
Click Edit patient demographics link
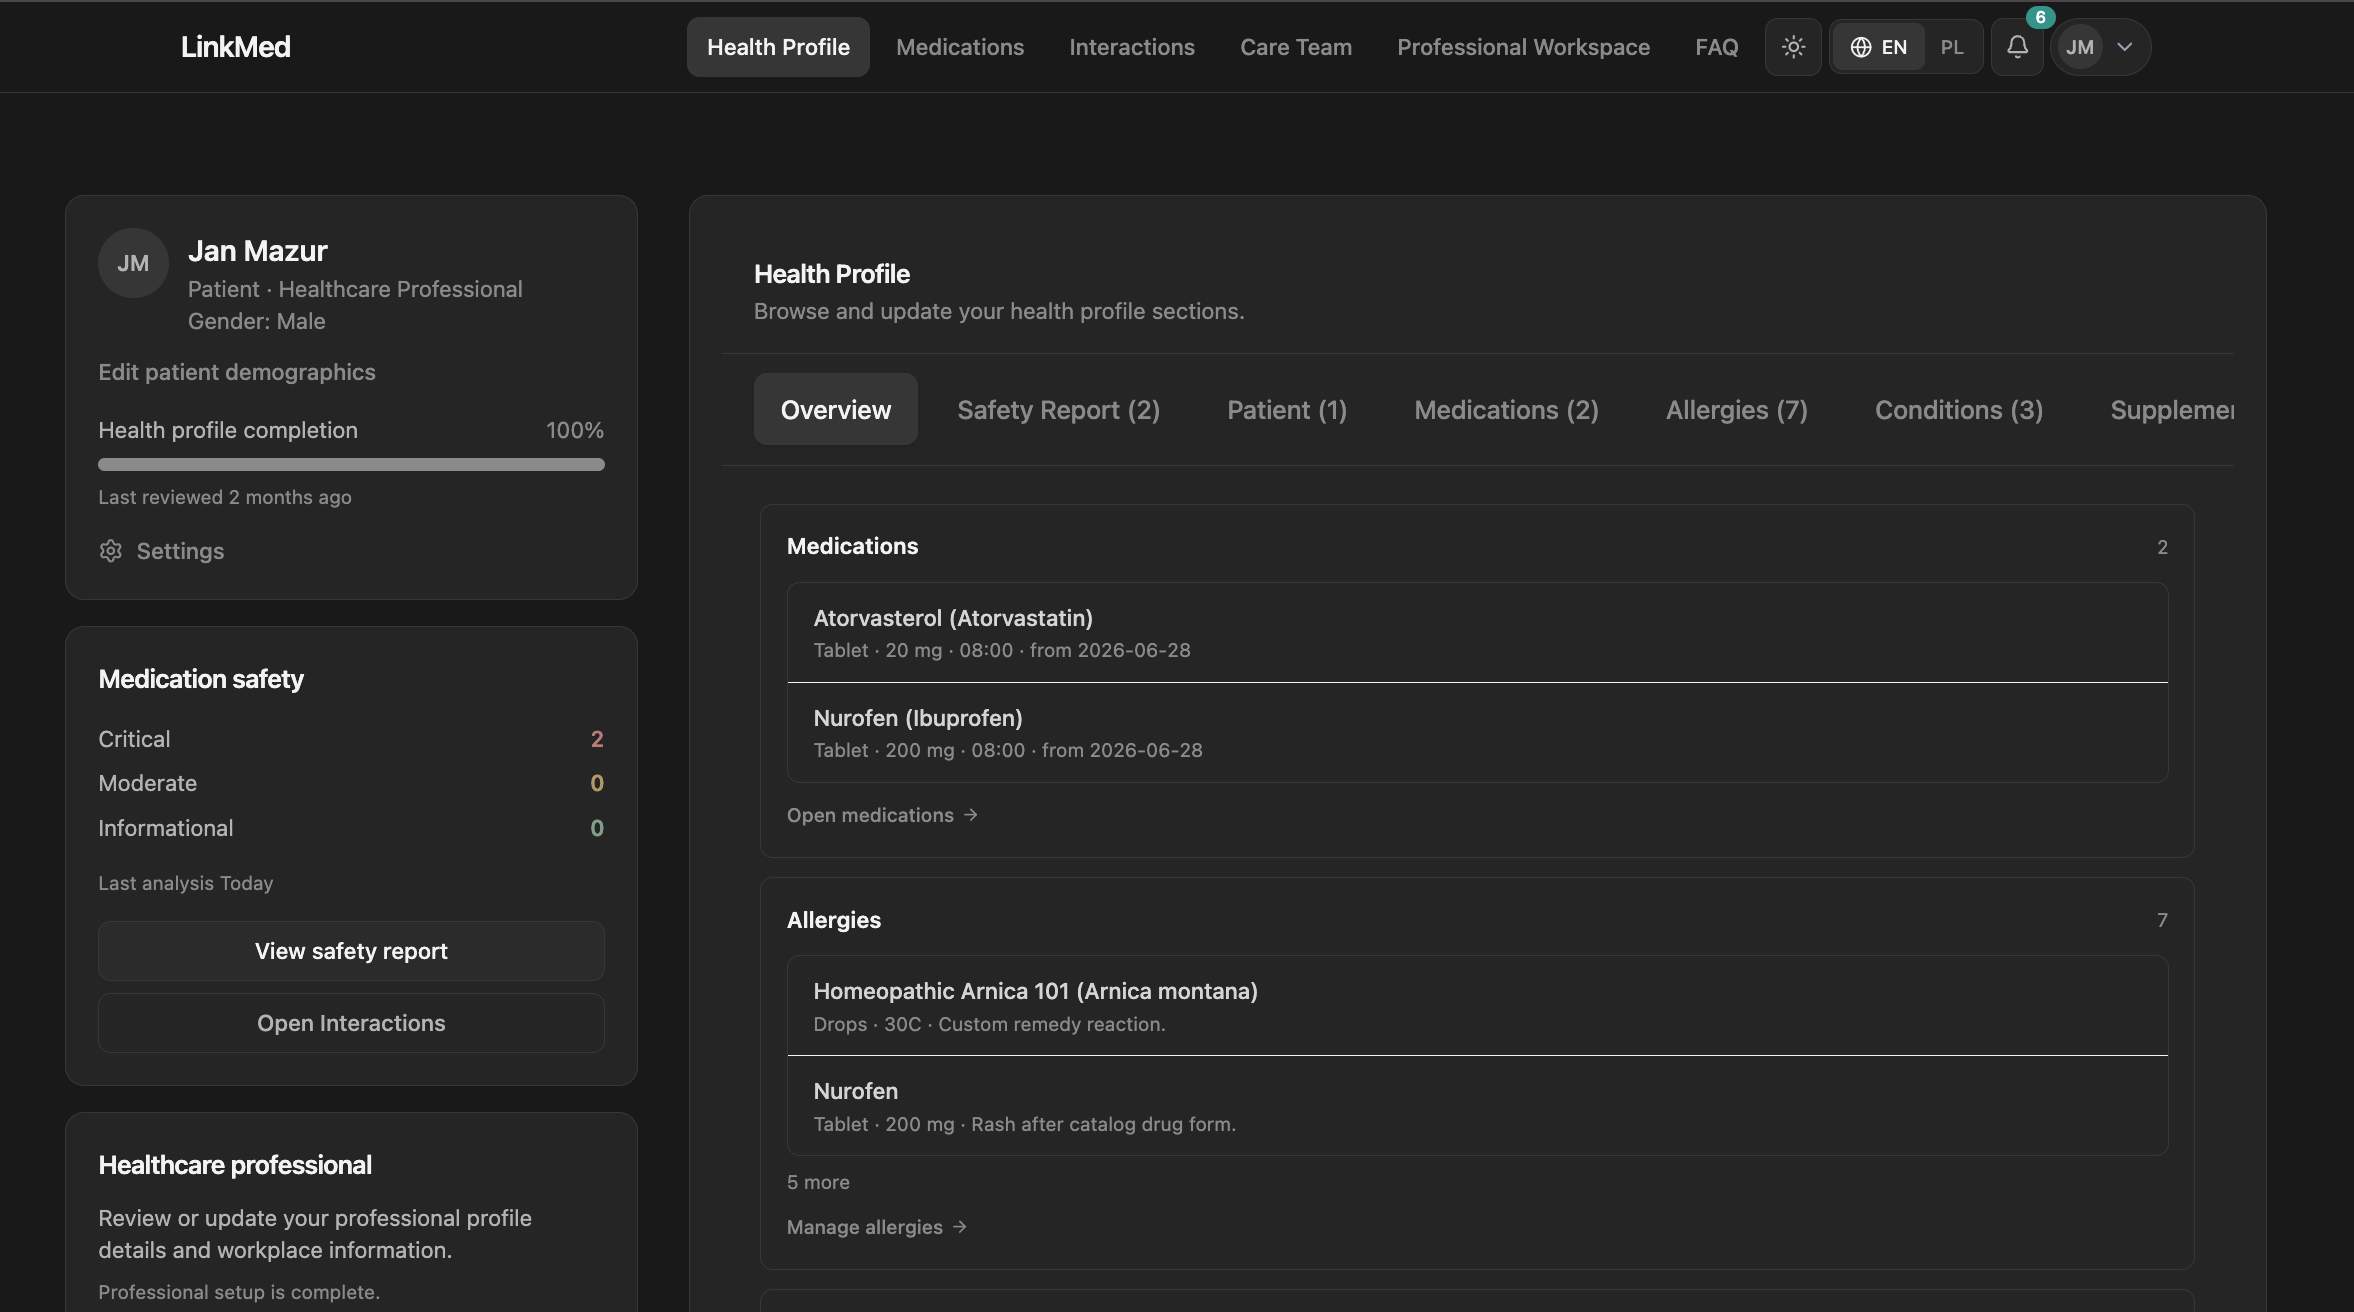(x=237, y=372)
